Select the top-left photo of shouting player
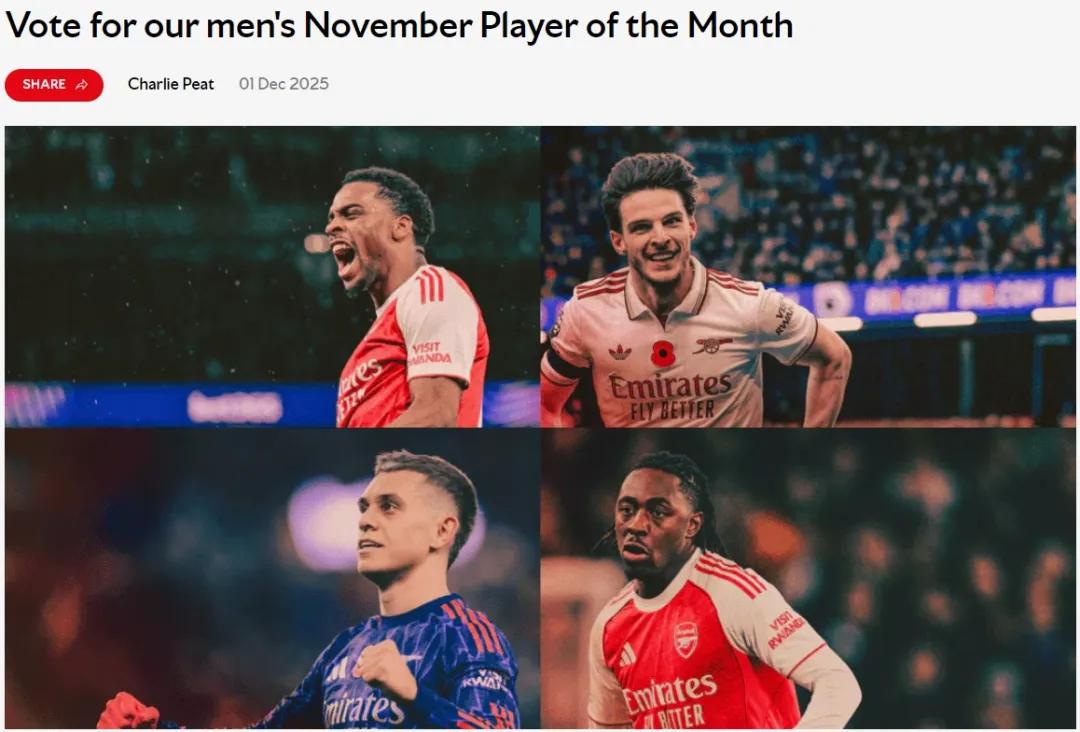 pos(272,276)
